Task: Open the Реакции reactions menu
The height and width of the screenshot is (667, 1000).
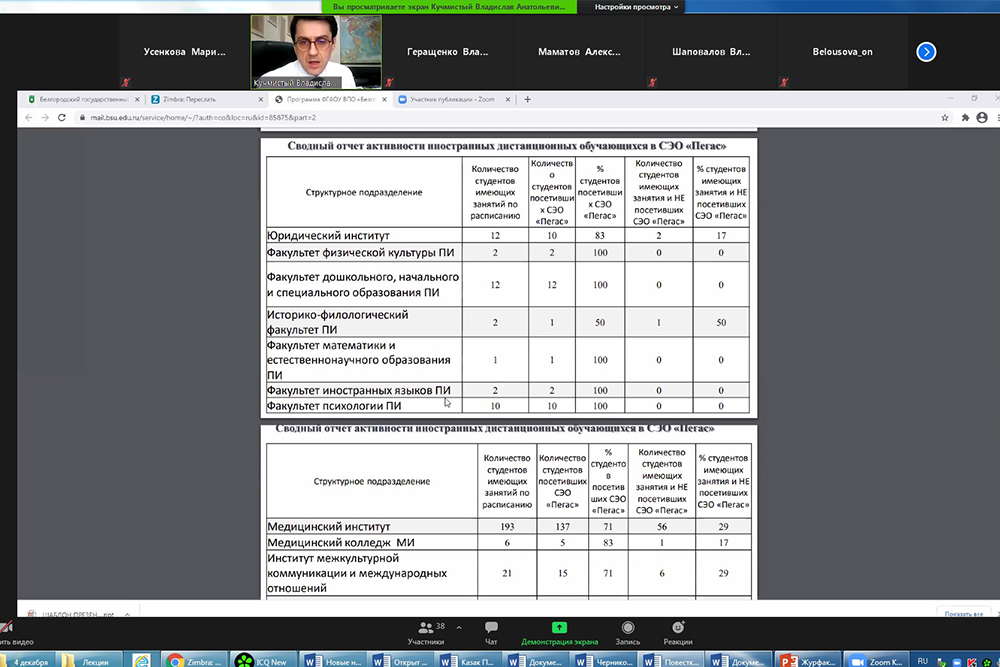Action: pyautogui.click(x=677, y=631)
